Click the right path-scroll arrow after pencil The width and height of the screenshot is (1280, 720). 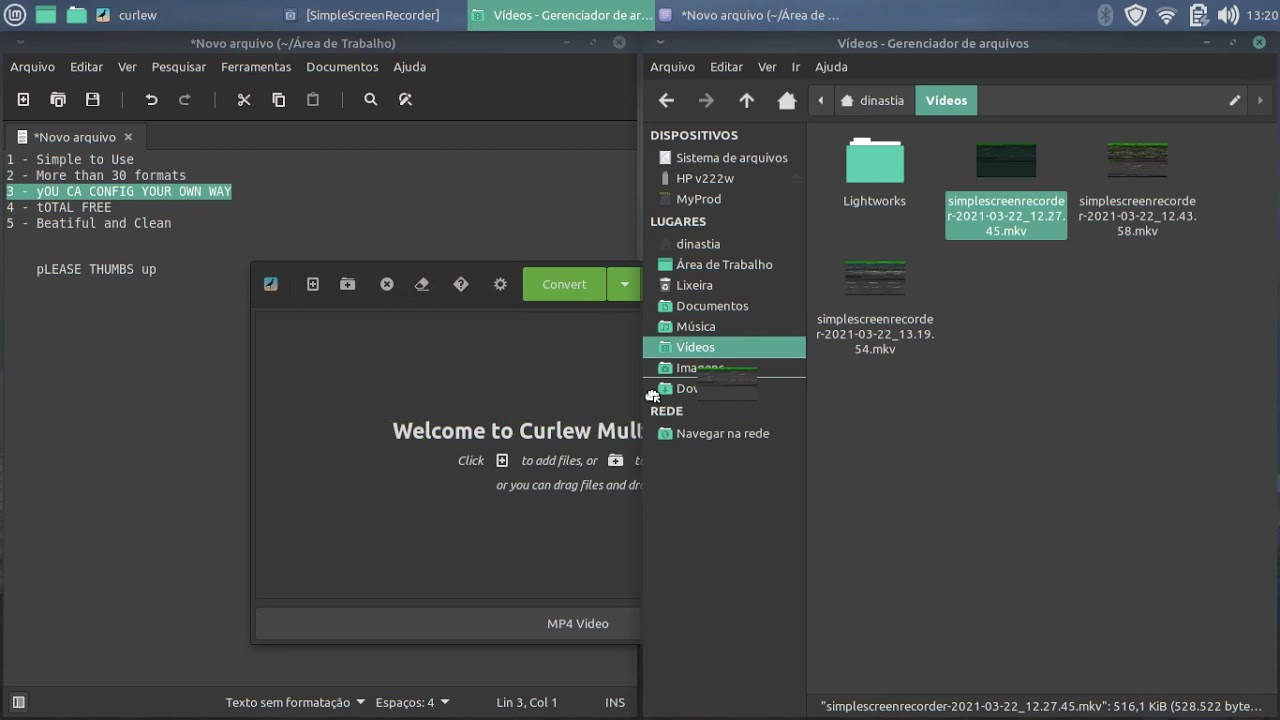click(1260, 100)
